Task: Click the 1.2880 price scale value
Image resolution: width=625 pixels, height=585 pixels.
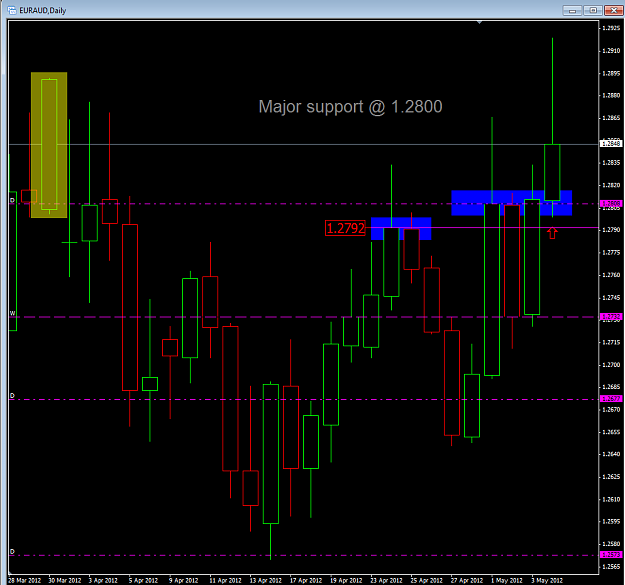Action: point(611,95)
